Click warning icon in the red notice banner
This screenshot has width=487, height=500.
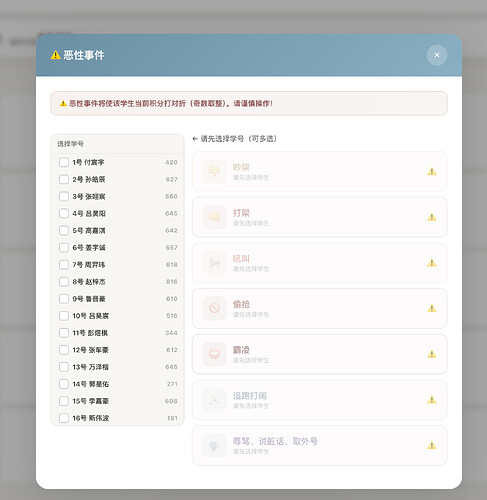(63, 103)
